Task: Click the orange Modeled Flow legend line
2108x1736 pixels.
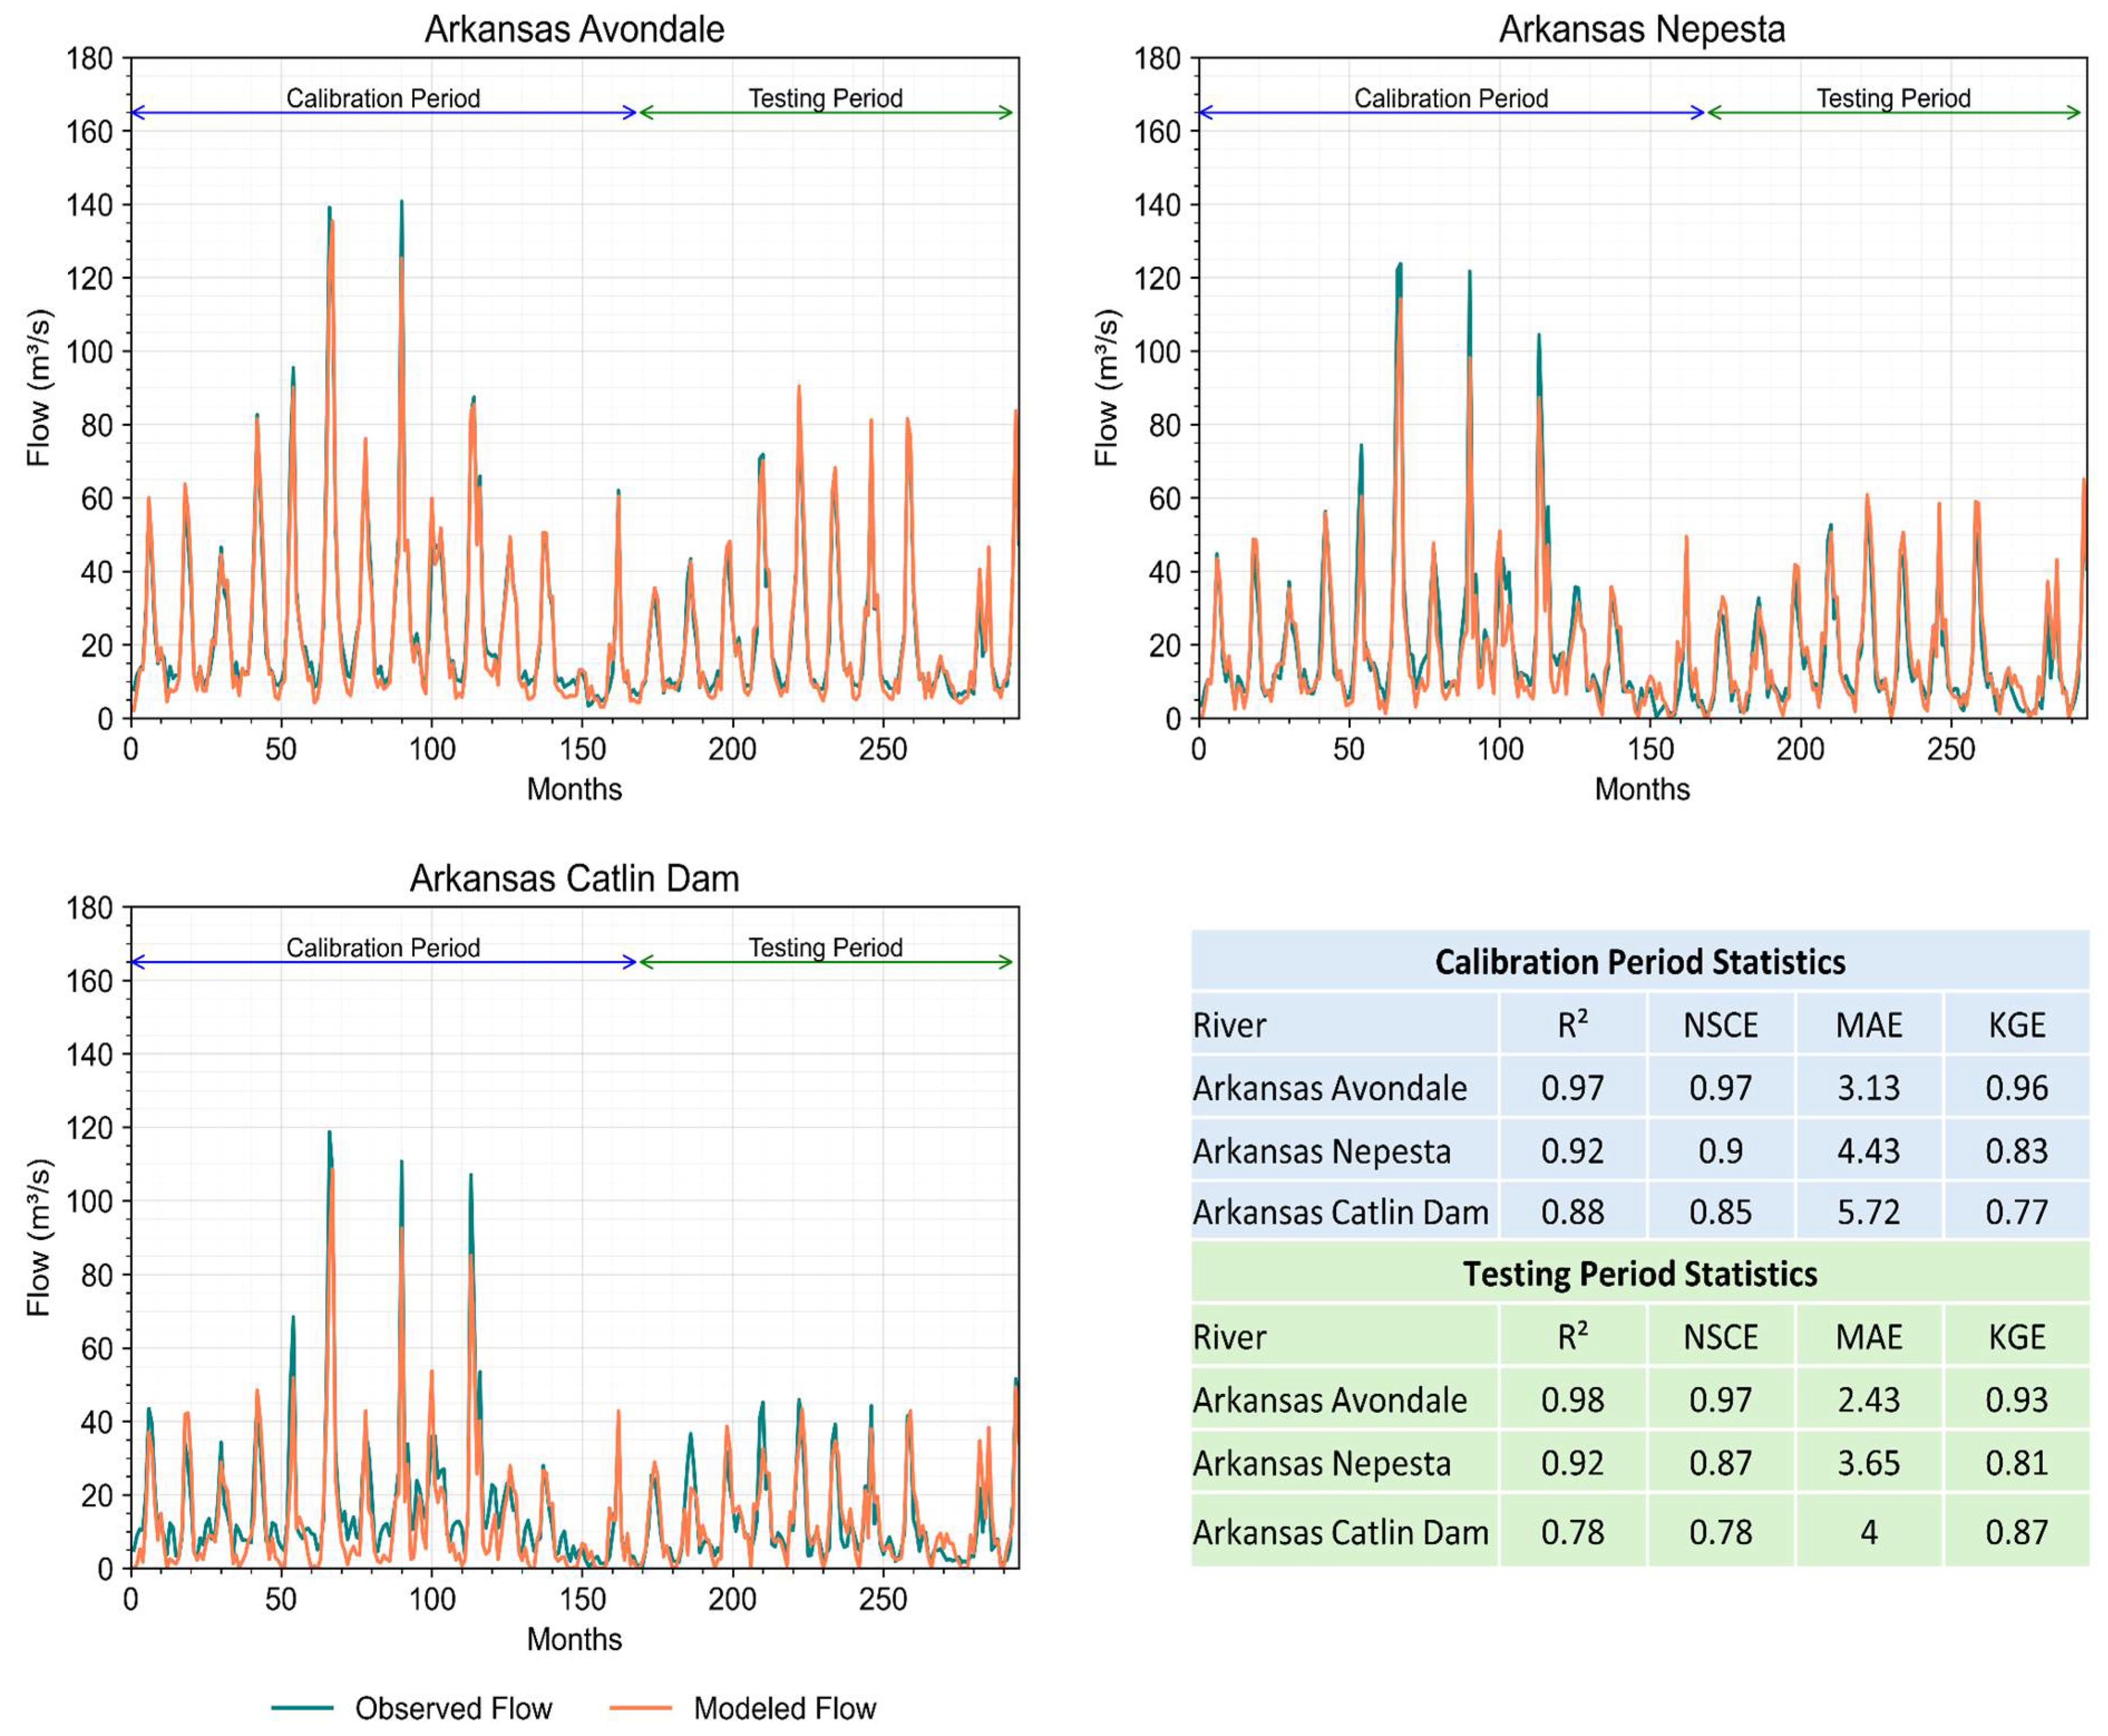Action: [640, 1708]
